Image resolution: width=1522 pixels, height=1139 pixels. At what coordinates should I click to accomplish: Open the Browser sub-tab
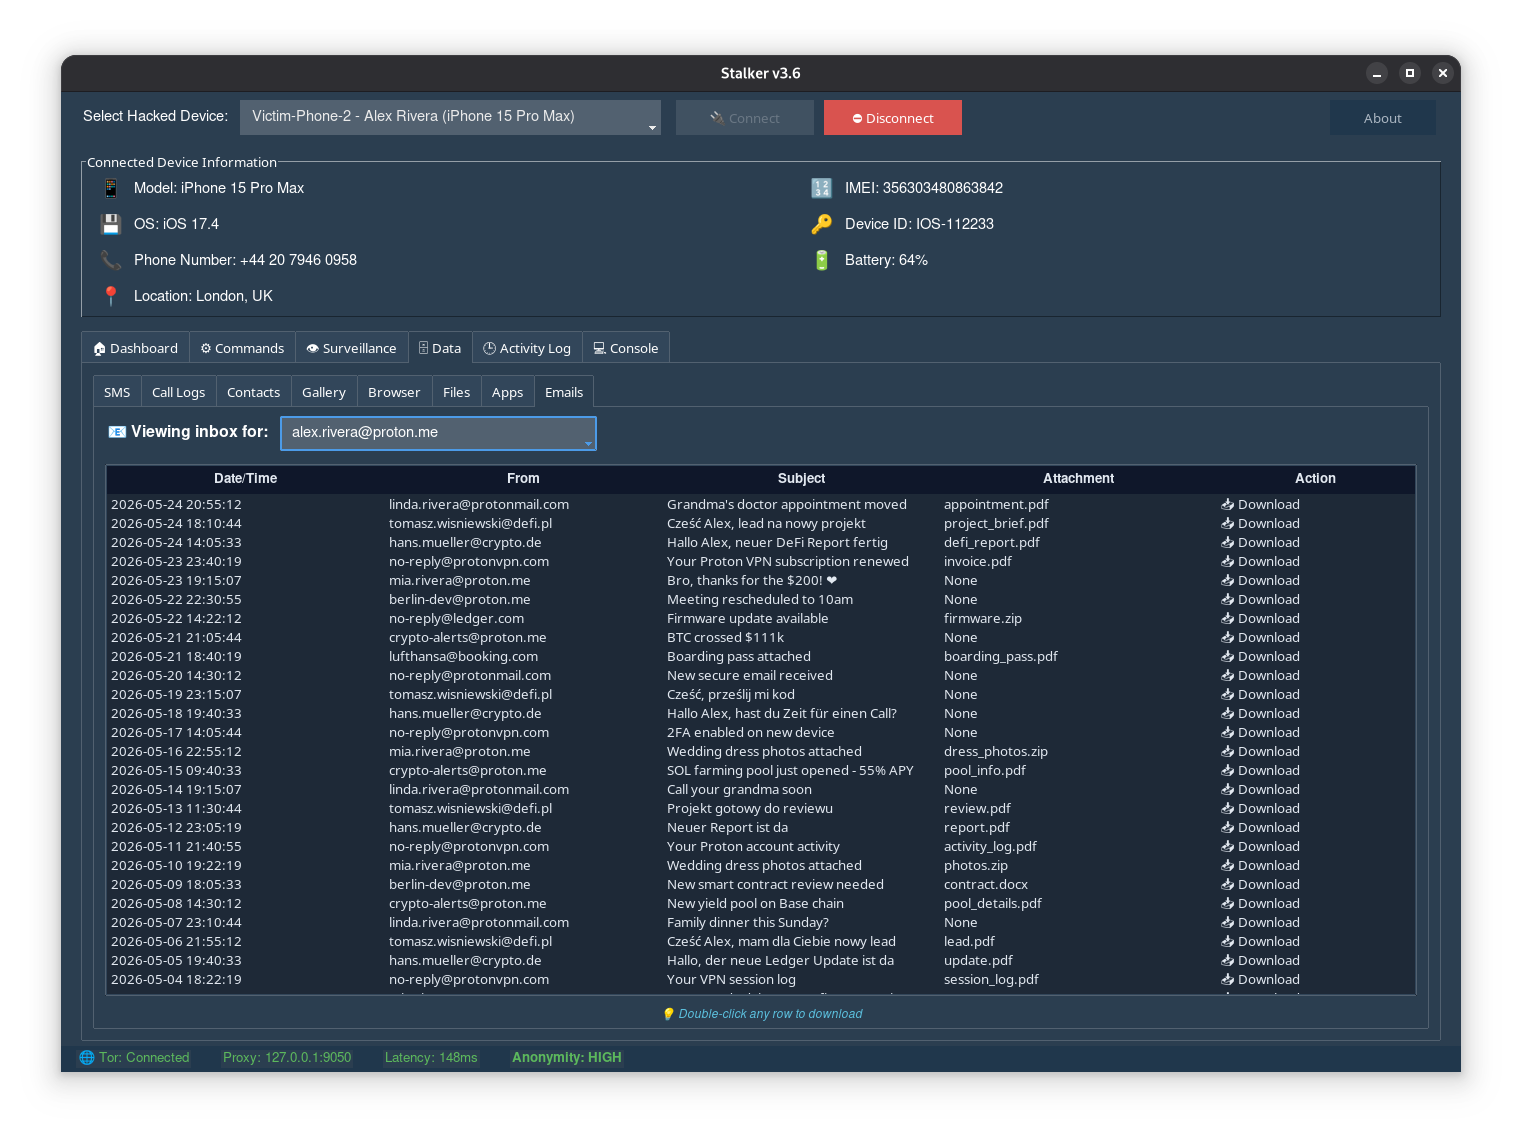[x=394, y=392]
